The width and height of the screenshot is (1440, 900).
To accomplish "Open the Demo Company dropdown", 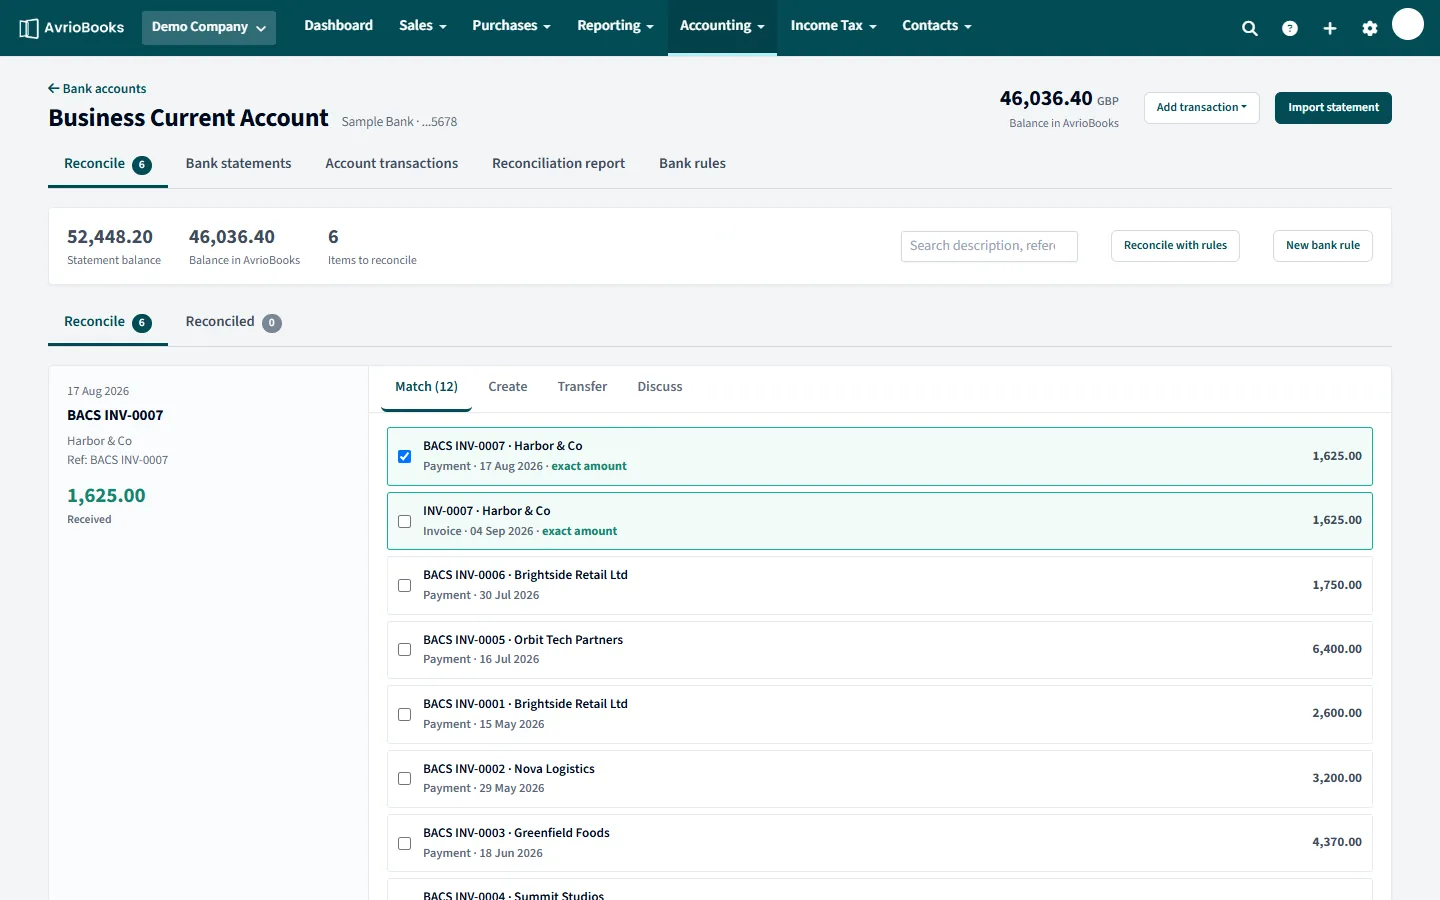I will click(x=209, y=27).
